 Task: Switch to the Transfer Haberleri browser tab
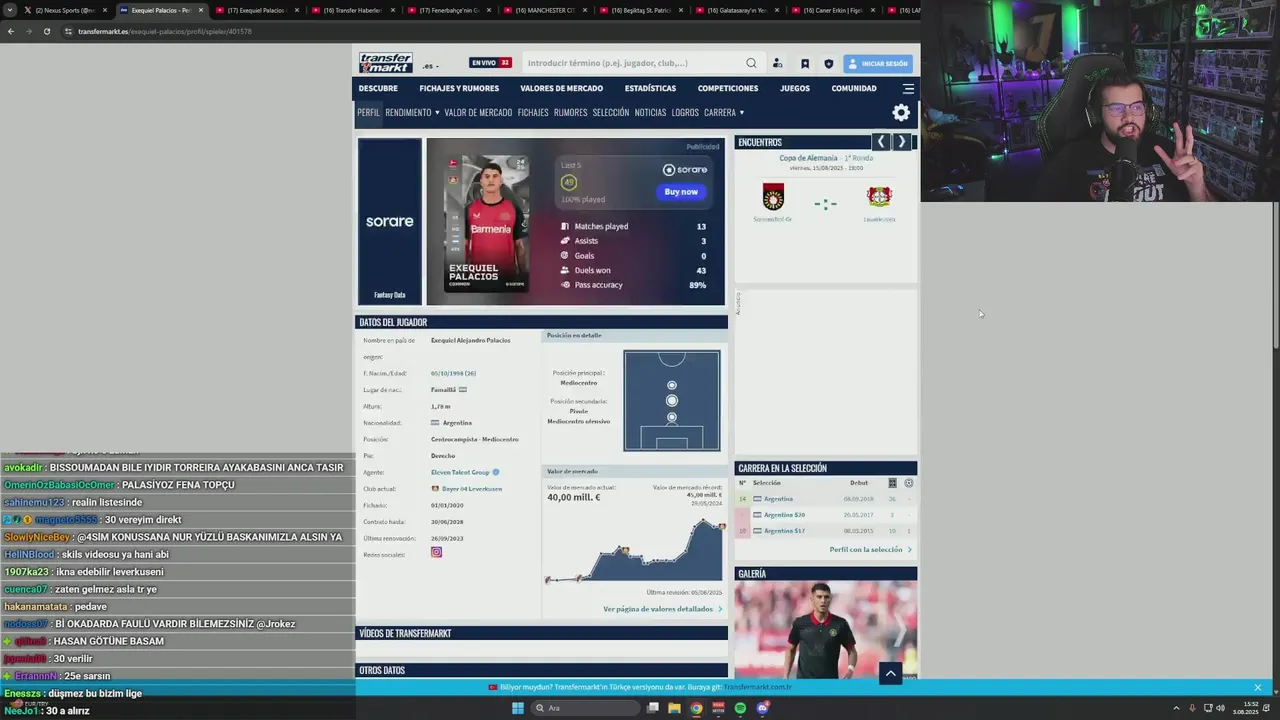[352, 10]
